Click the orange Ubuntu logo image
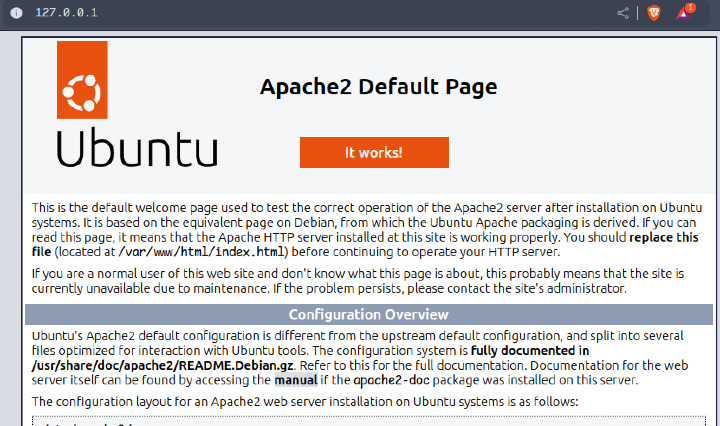 point(82,80)
